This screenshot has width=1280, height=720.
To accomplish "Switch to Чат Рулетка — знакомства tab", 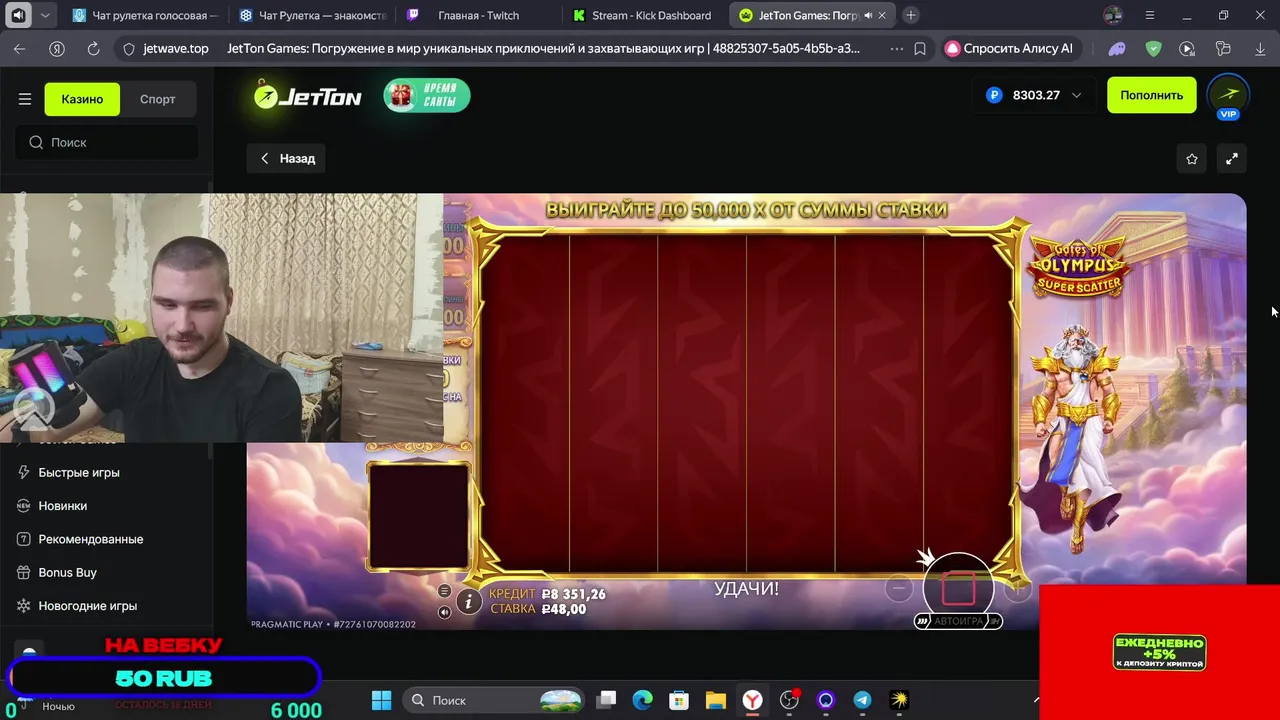I will coord(312,15).
